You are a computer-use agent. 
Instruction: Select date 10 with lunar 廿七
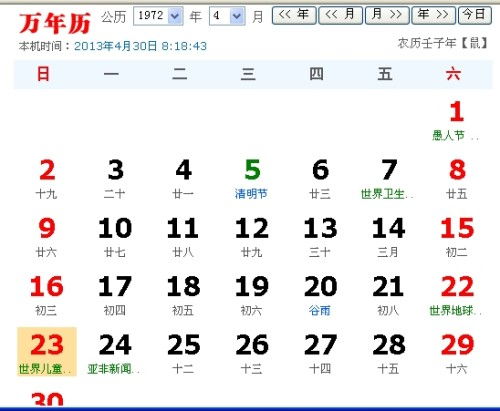(x=115, y=238)
